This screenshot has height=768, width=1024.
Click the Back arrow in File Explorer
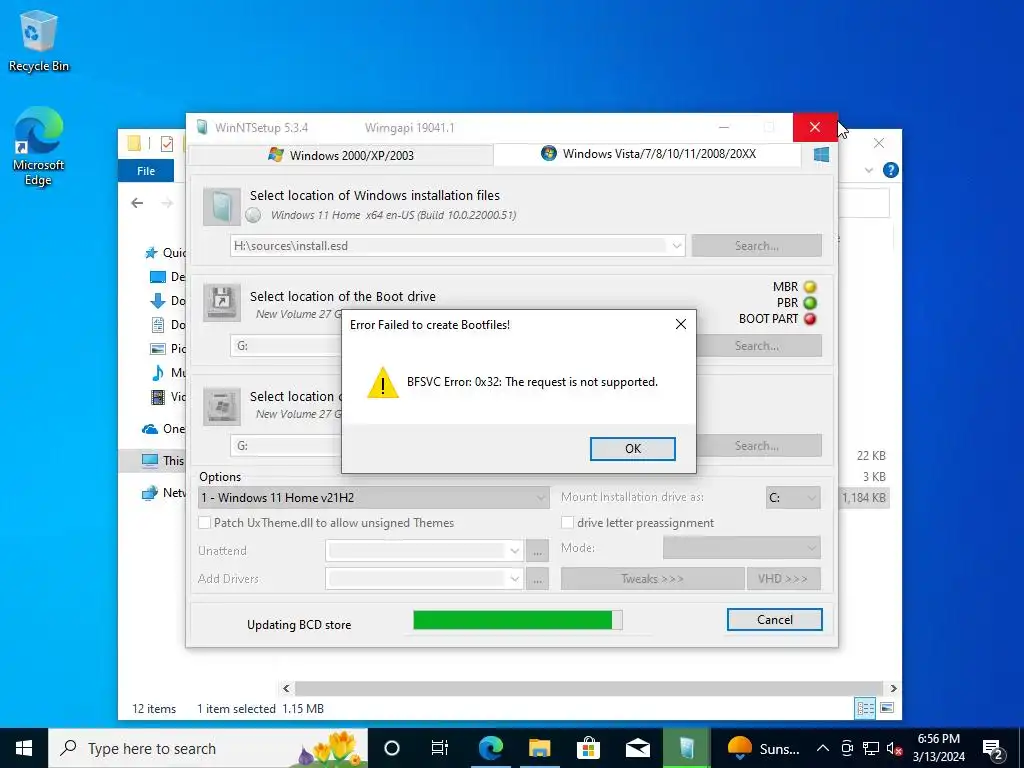tap(137, 203)
